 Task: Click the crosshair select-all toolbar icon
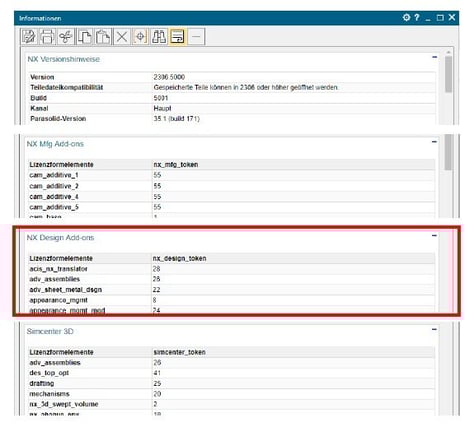point(140,36)
